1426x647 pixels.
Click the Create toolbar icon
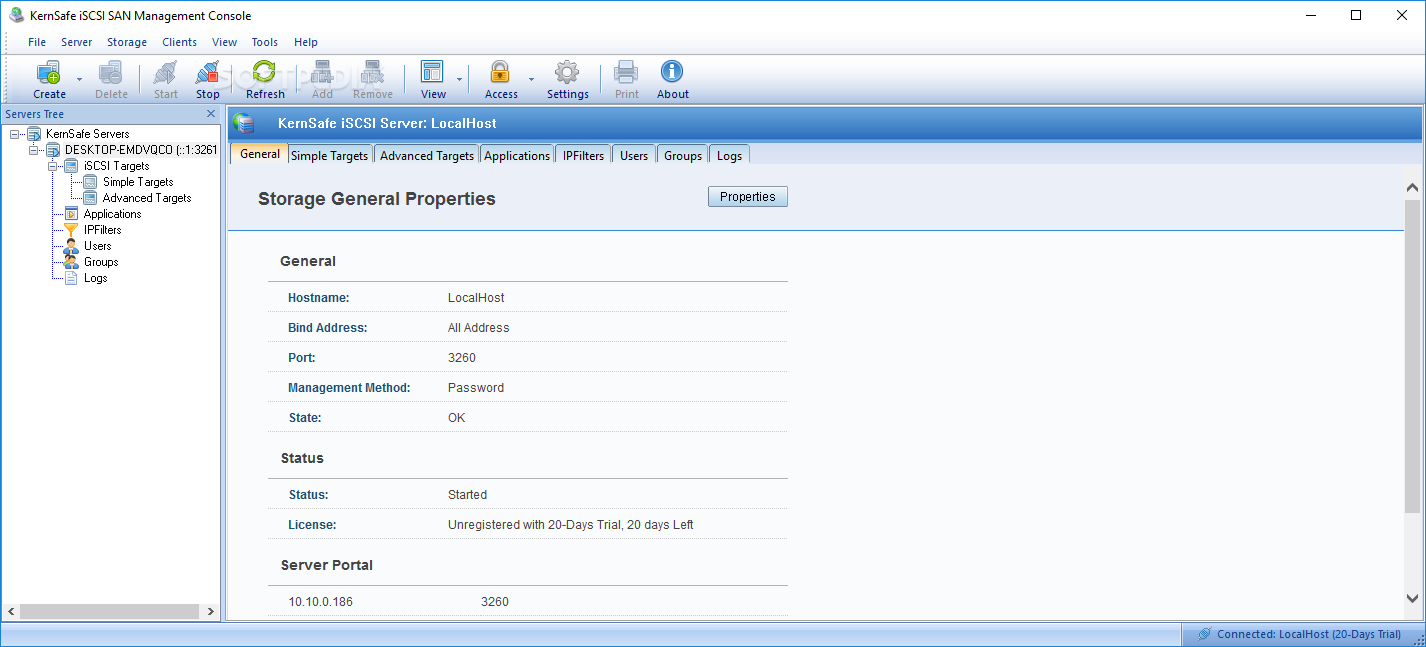[x=49, y=72]
